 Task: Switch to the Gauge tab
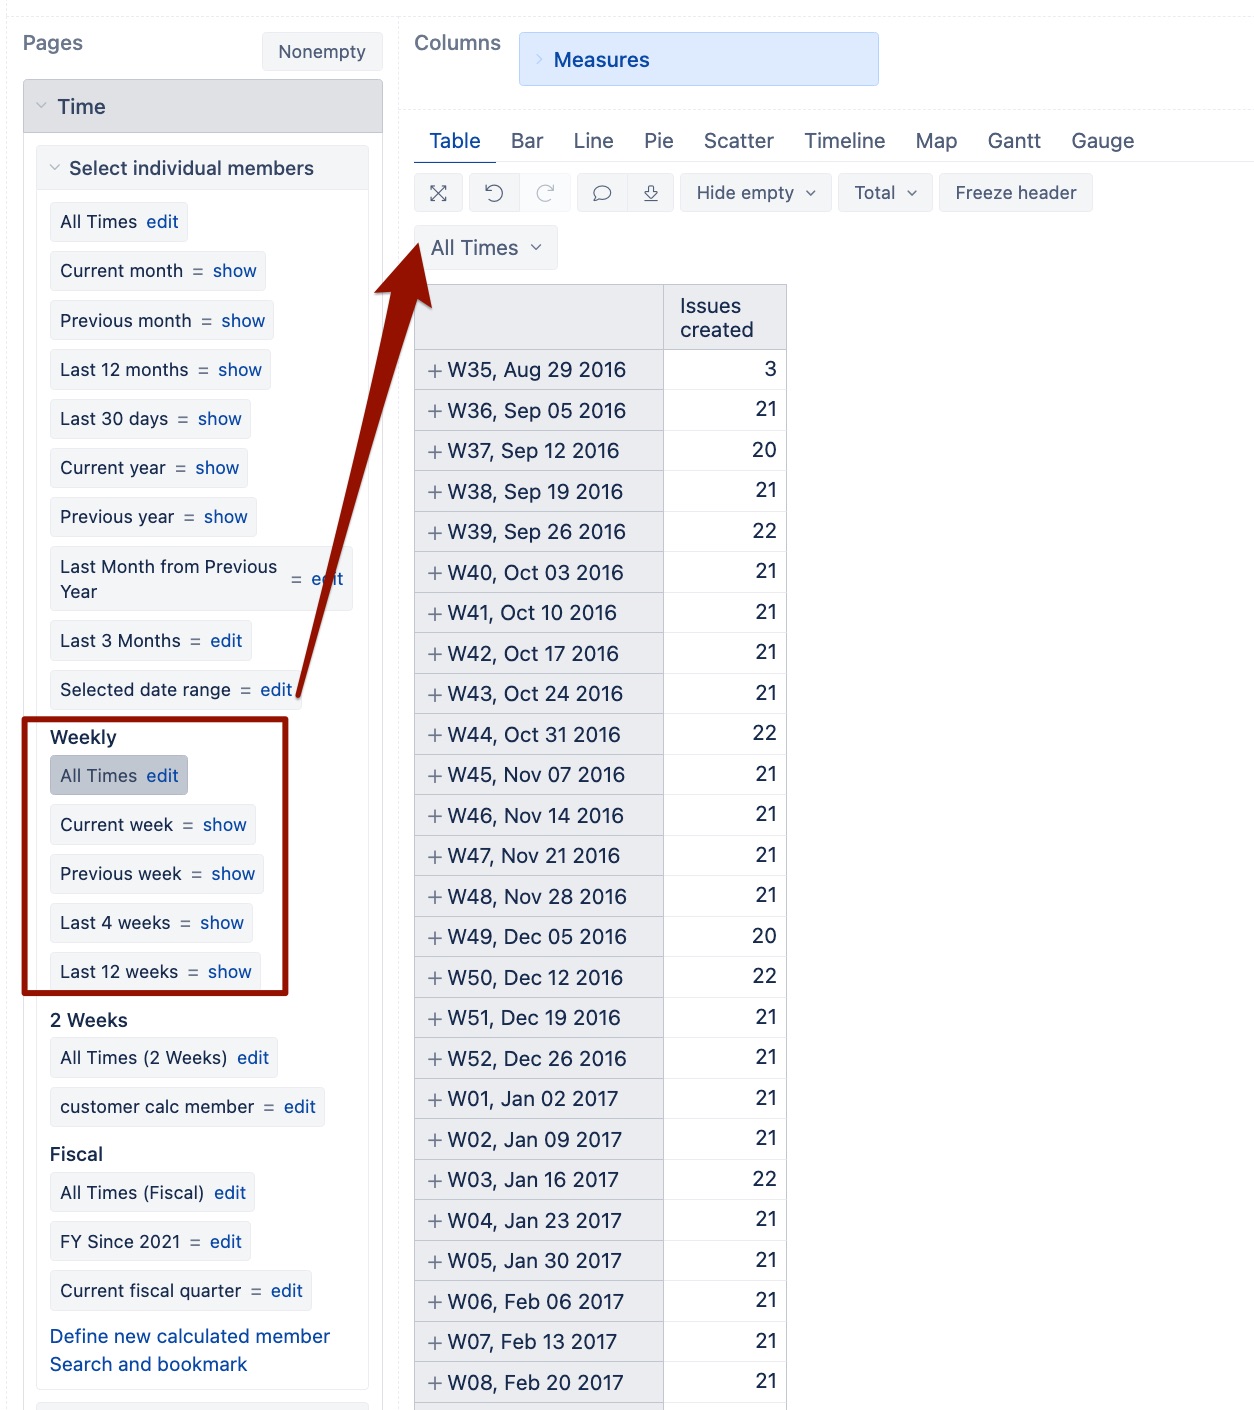pos(1103,141)
